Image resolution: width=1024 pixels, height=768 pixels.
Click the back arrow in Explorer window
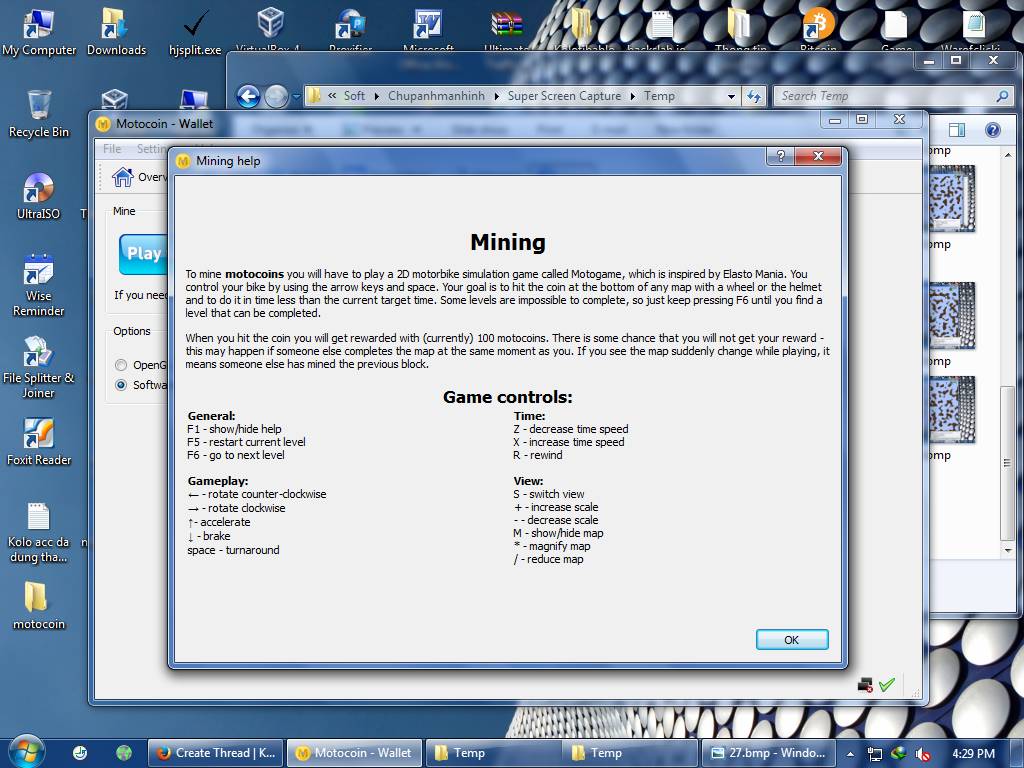pos(248,97)
